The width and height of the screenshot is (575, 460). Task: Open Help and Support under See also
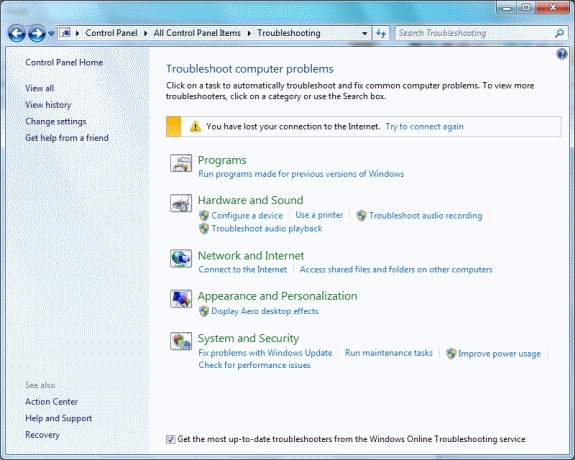tap(58, 419)
